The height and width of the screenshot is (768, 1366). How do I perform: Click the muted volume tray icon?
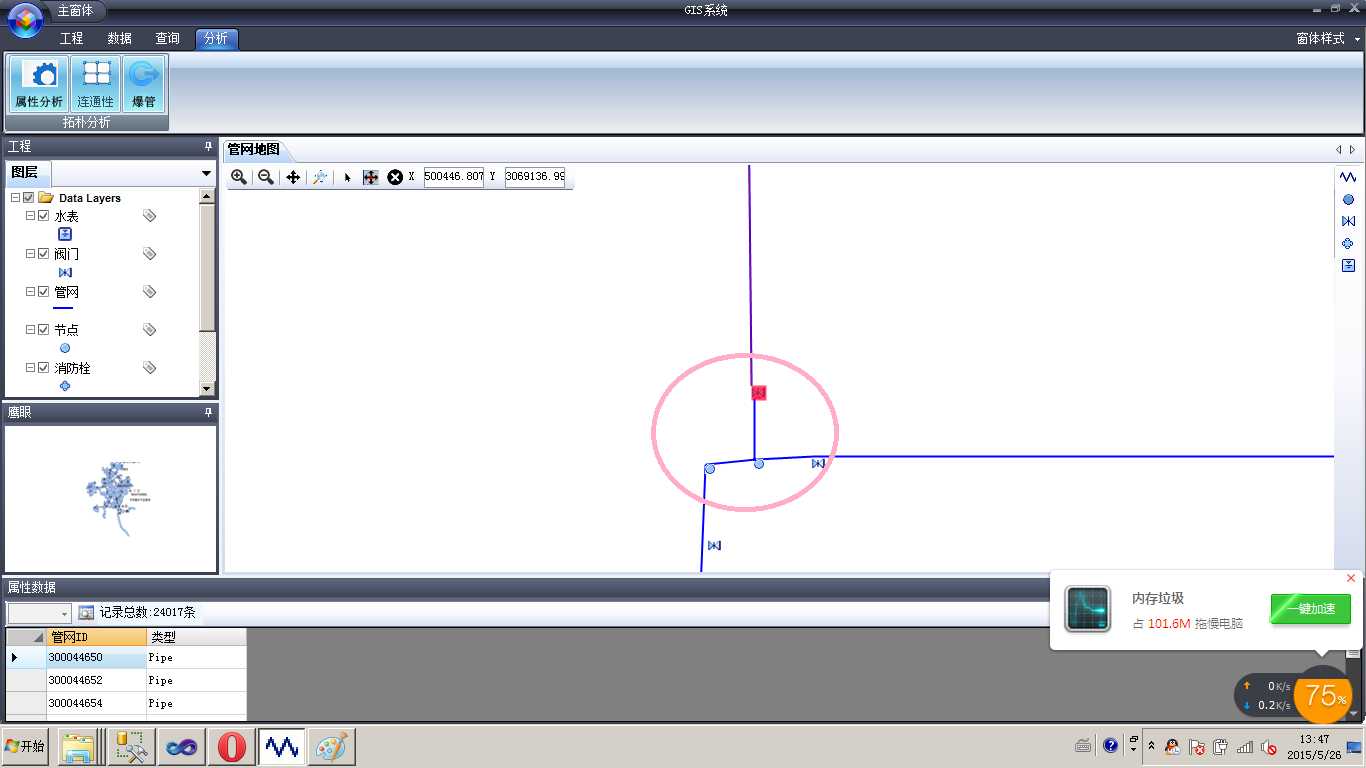point(1269,746)
